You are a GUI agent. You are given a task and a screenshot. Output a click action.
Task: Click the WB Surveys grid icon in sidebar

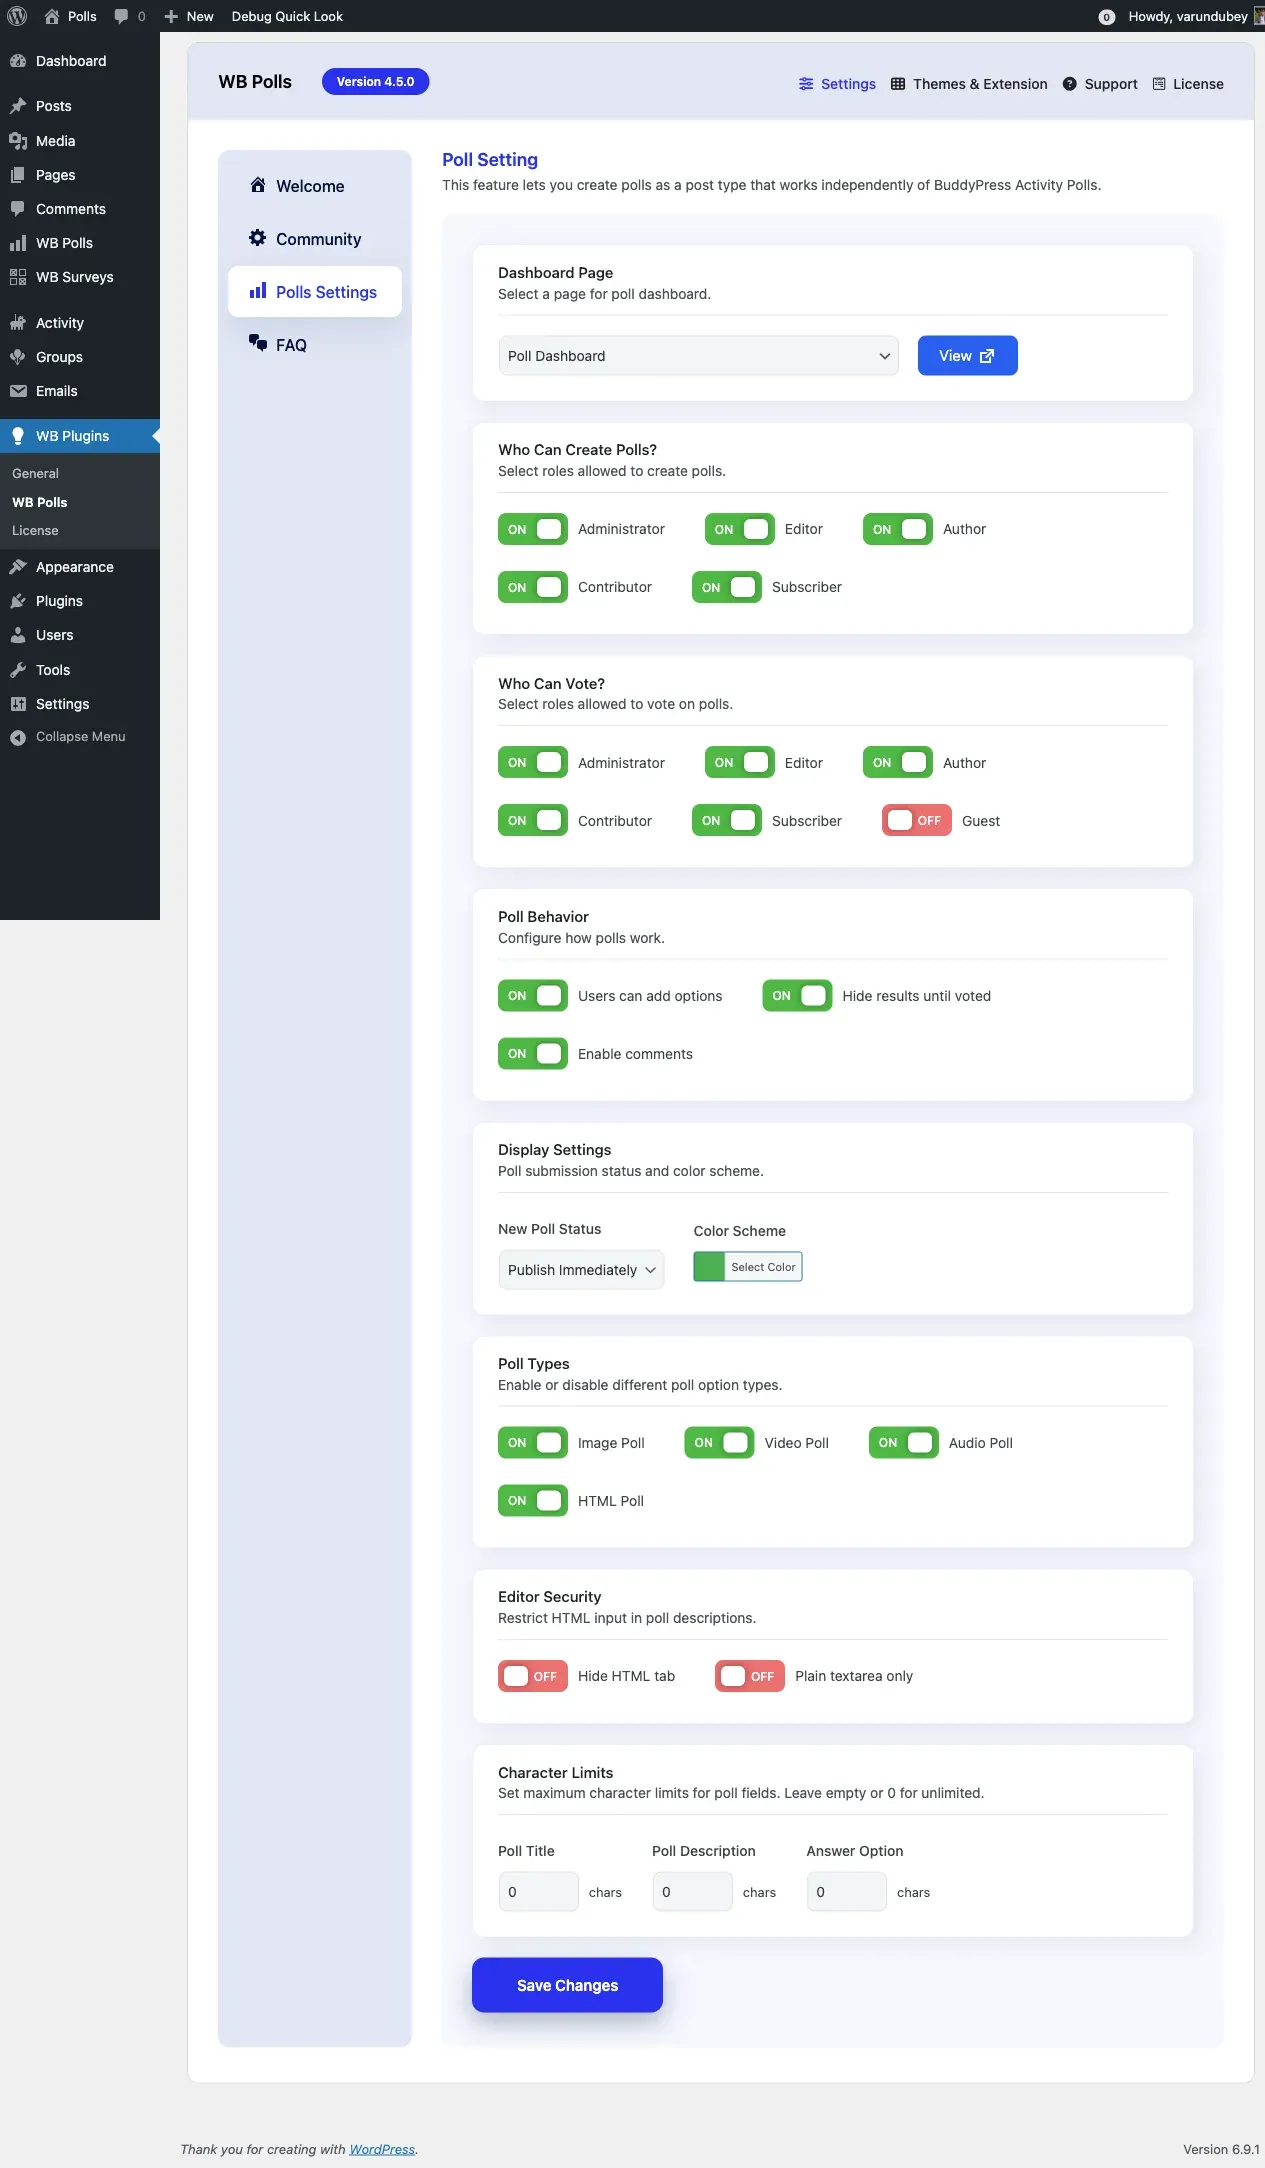tap(18, 277)
